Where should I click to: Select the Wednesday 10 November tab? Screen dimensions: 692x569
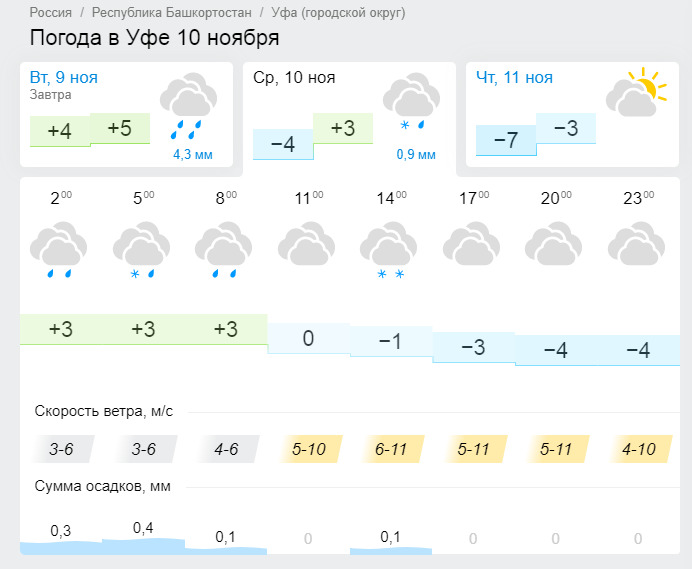(349, 118)
